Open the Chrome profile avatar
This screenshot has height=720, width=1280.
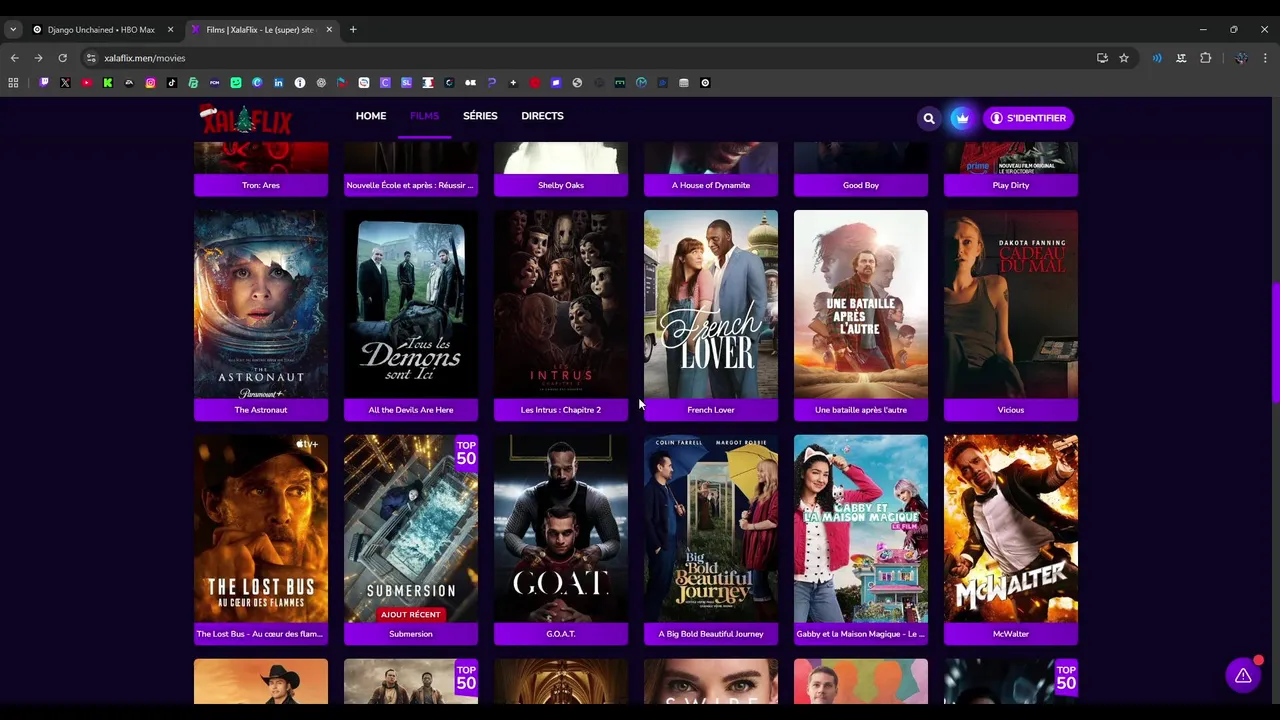(1241, 58)
